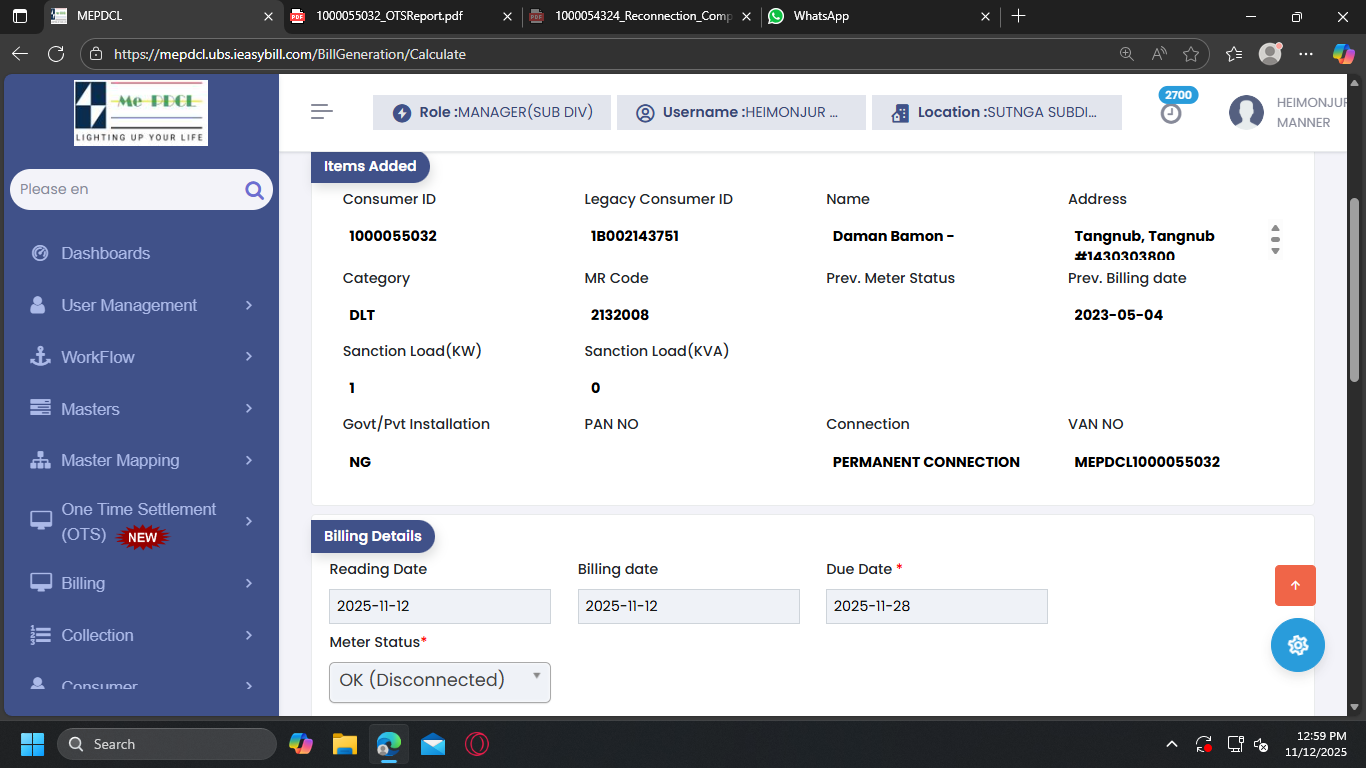Click the Masters server icon
1366x768 pixels.
[x=40, y=408]
